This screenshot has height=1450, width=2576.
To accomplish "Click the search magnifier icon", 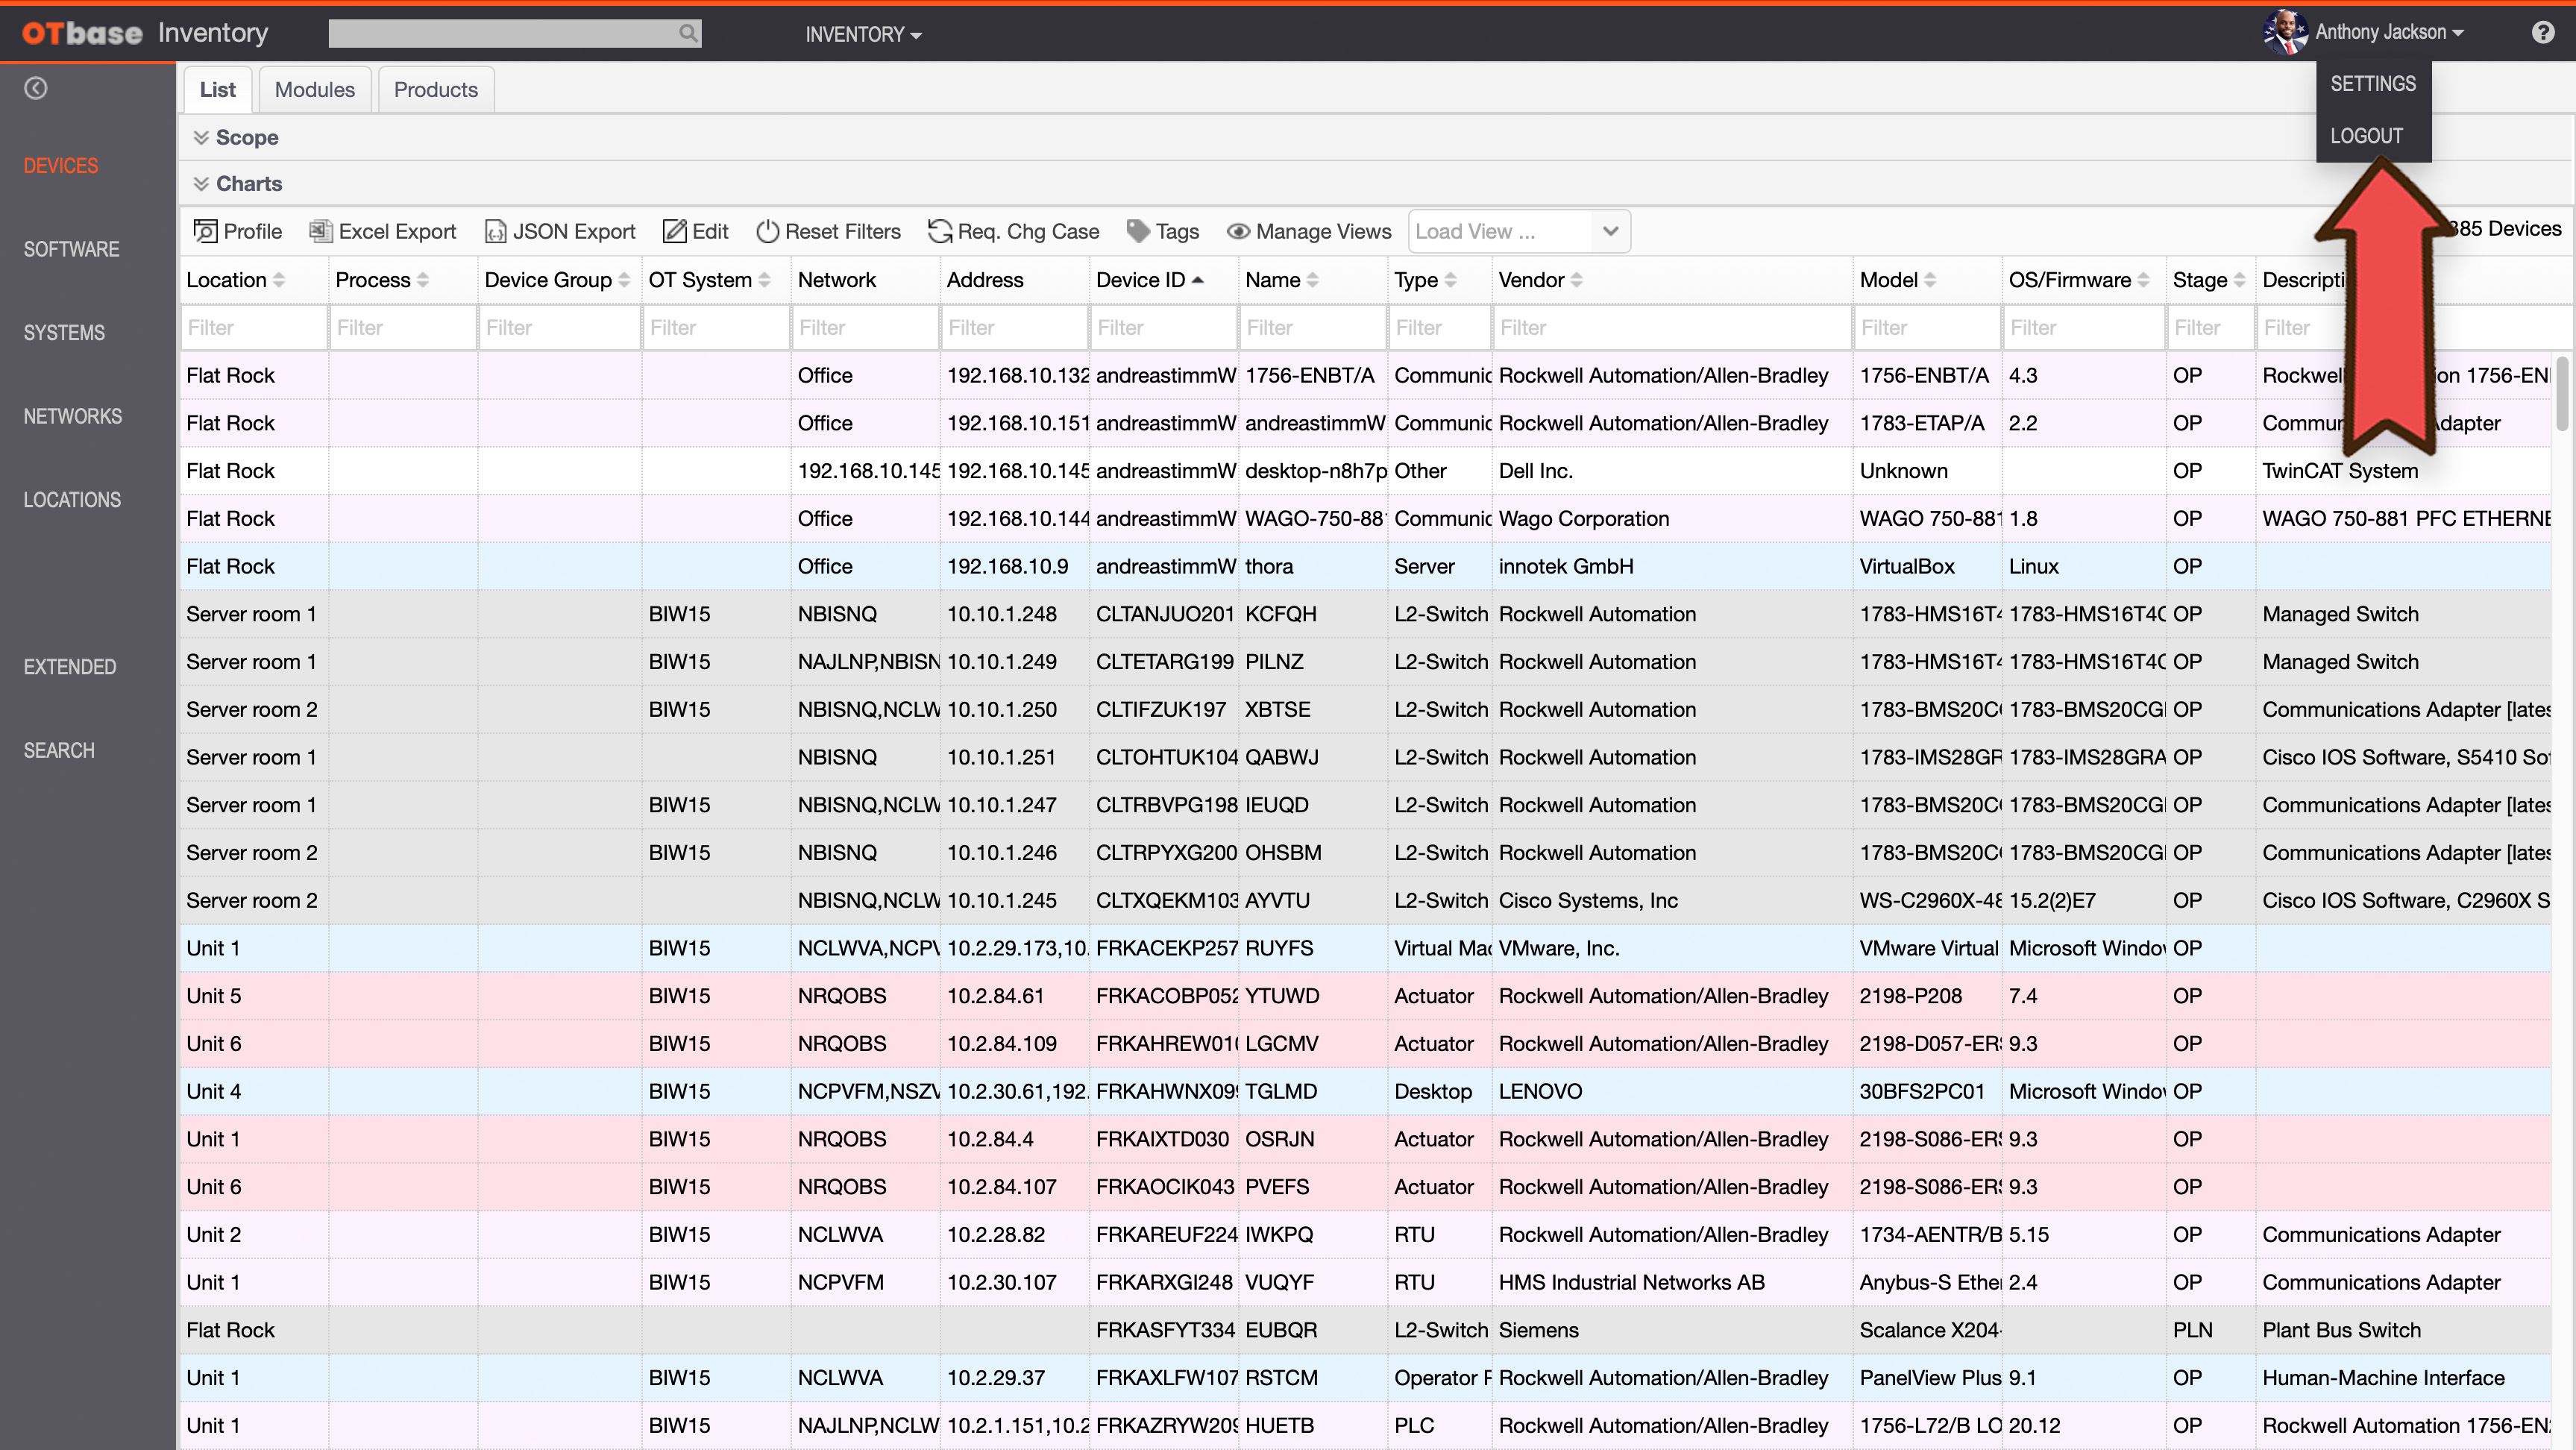I will 687,33.
